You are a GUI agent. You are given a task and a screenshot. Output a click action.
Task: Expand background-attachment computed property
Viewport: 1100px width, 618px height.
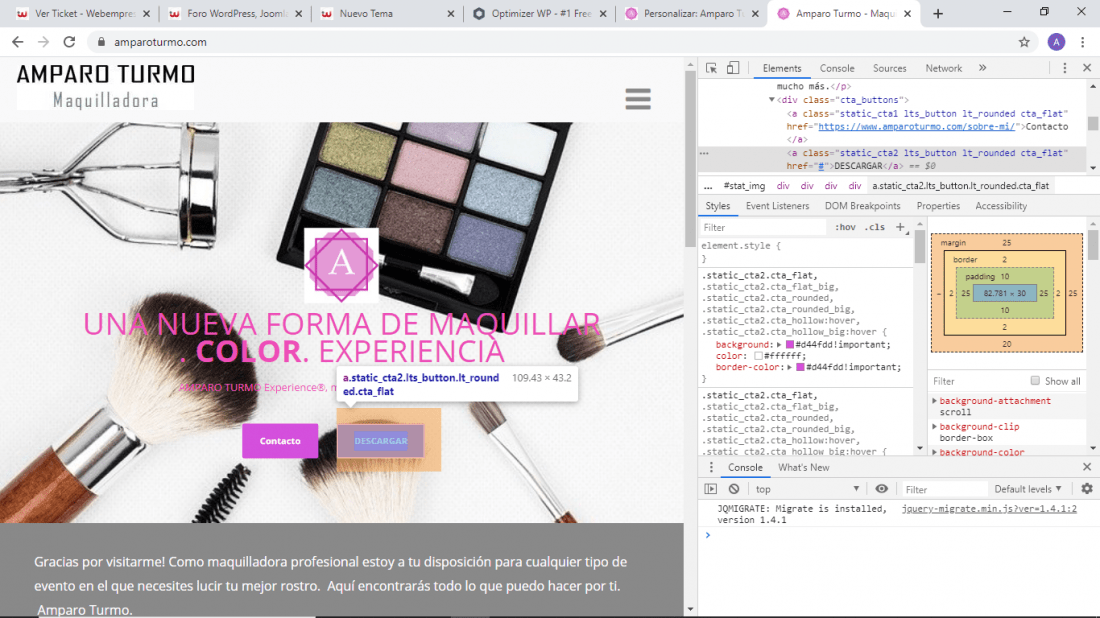pos(934,401)
